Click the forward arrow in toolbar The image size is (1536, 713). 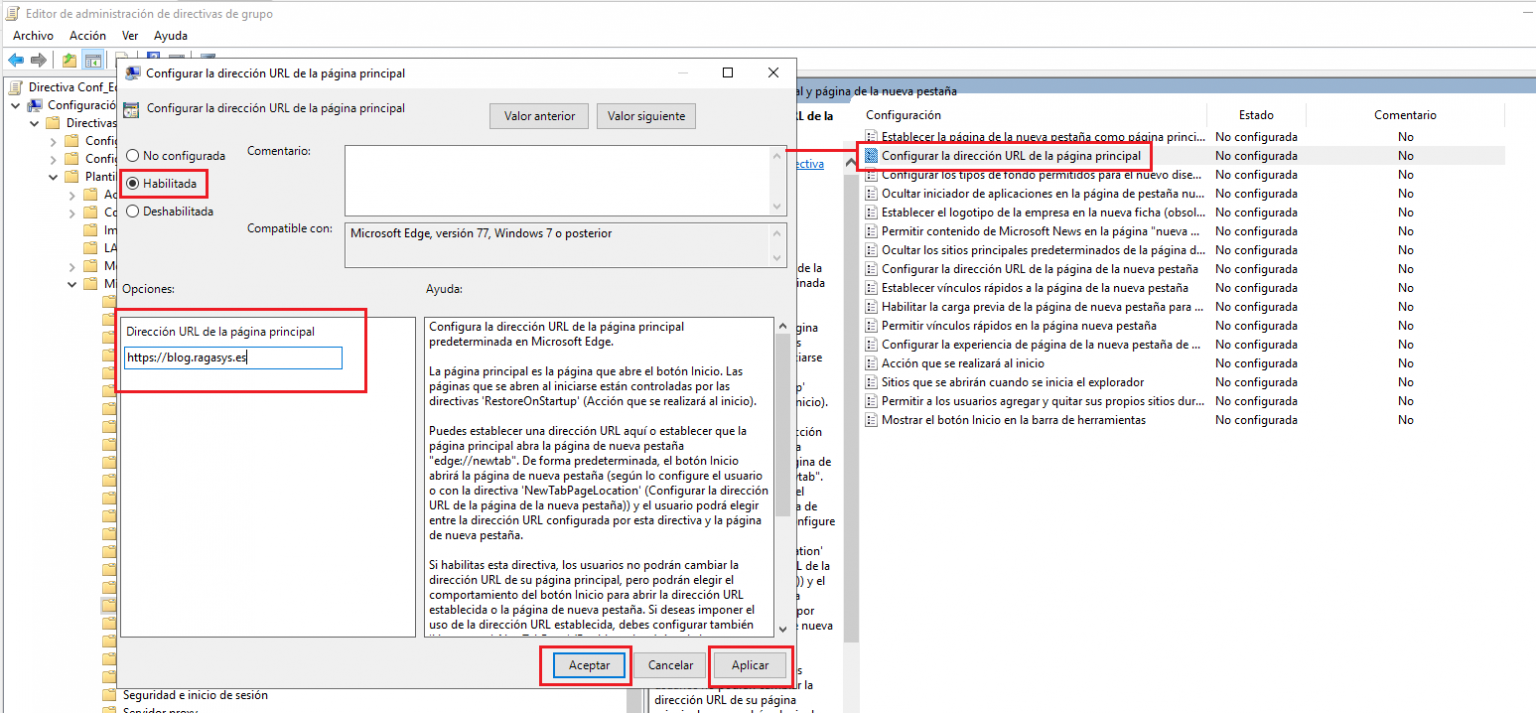(40, 59)
